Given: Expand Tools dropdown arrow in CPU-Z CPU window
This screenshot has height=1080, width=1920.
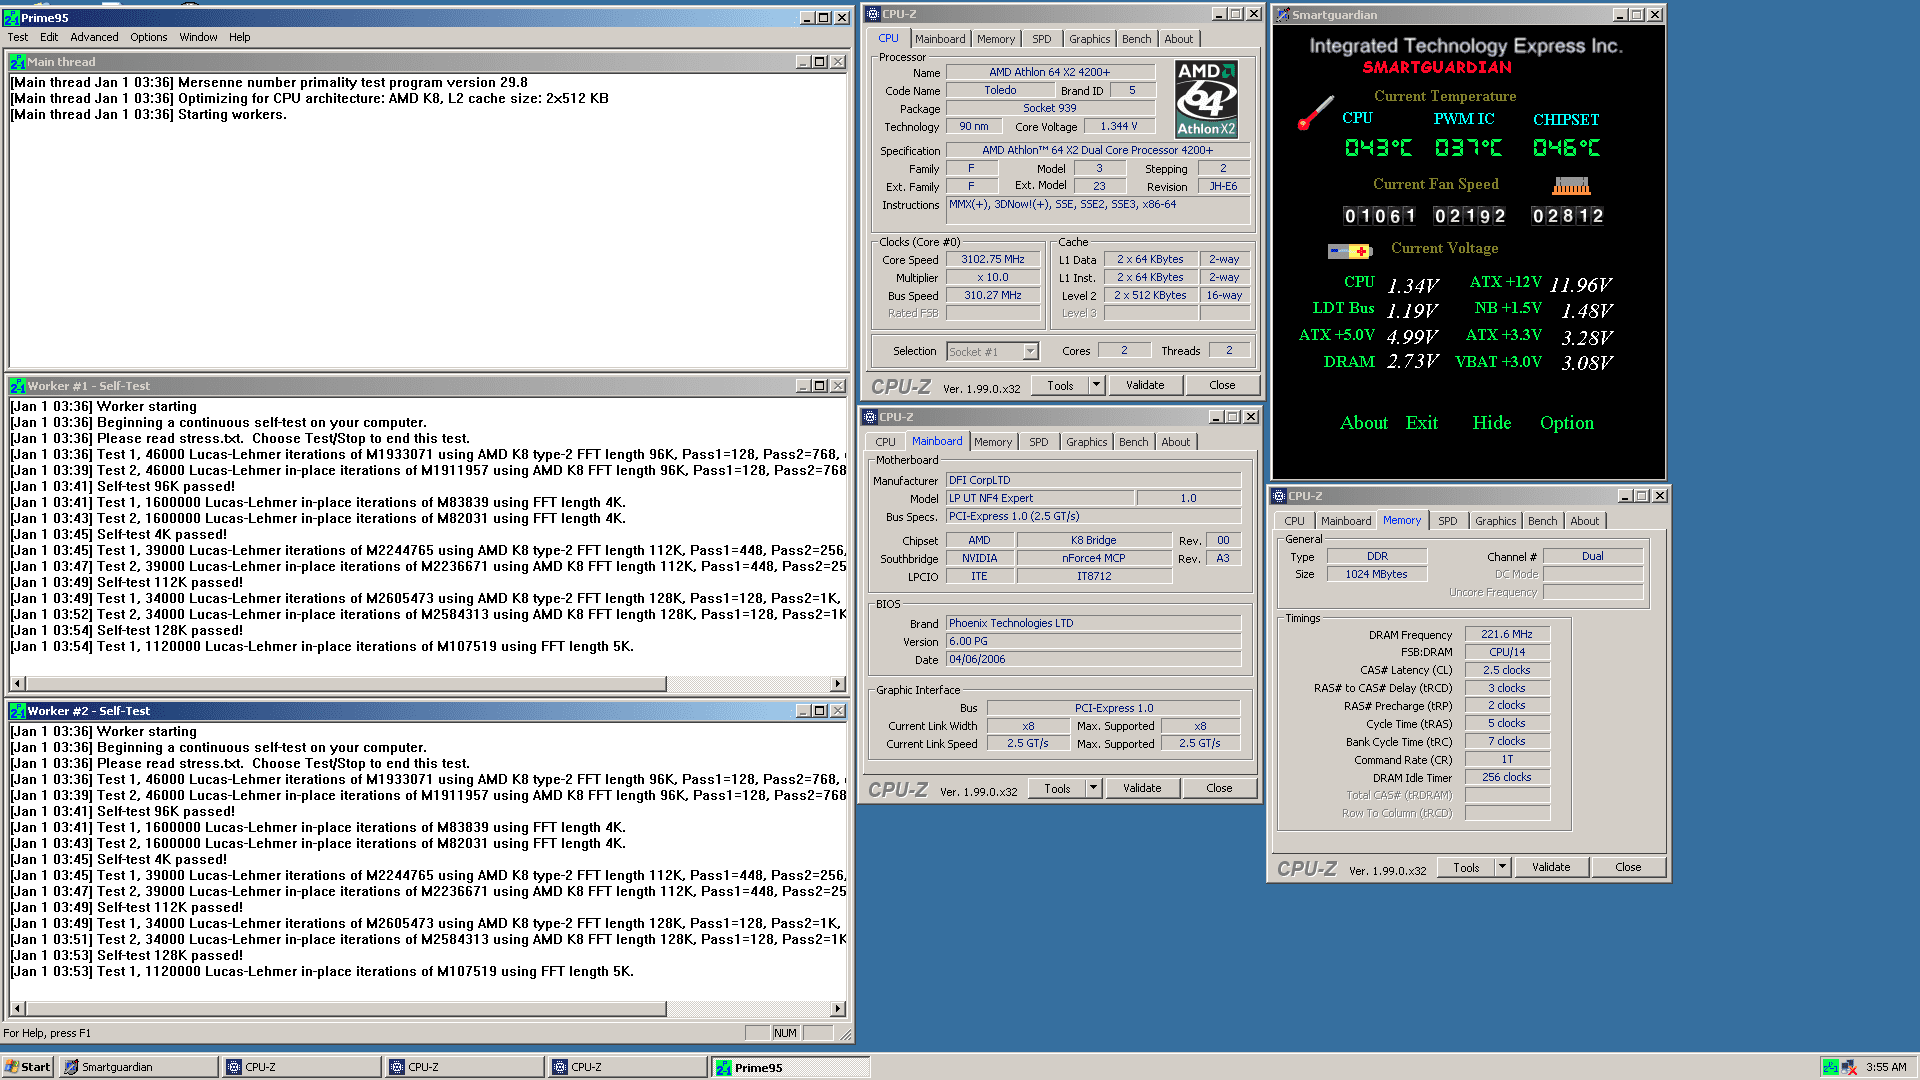Looking at the screenshot, I should pos(1096,385).
